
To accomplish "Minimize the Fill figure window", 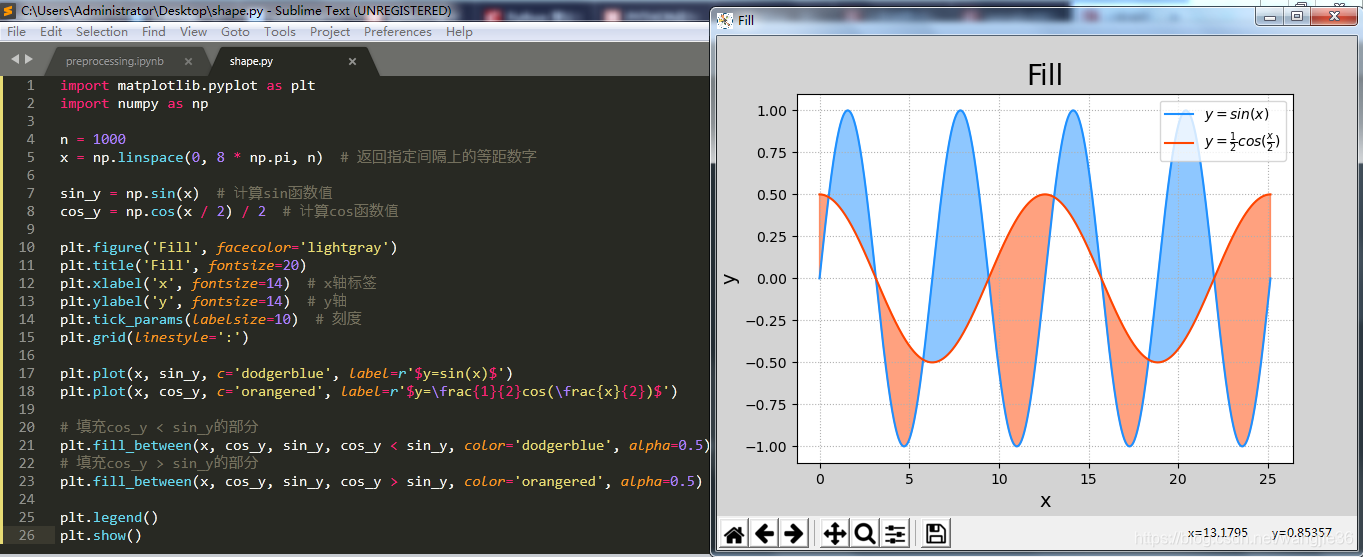I will (1271, 18).
